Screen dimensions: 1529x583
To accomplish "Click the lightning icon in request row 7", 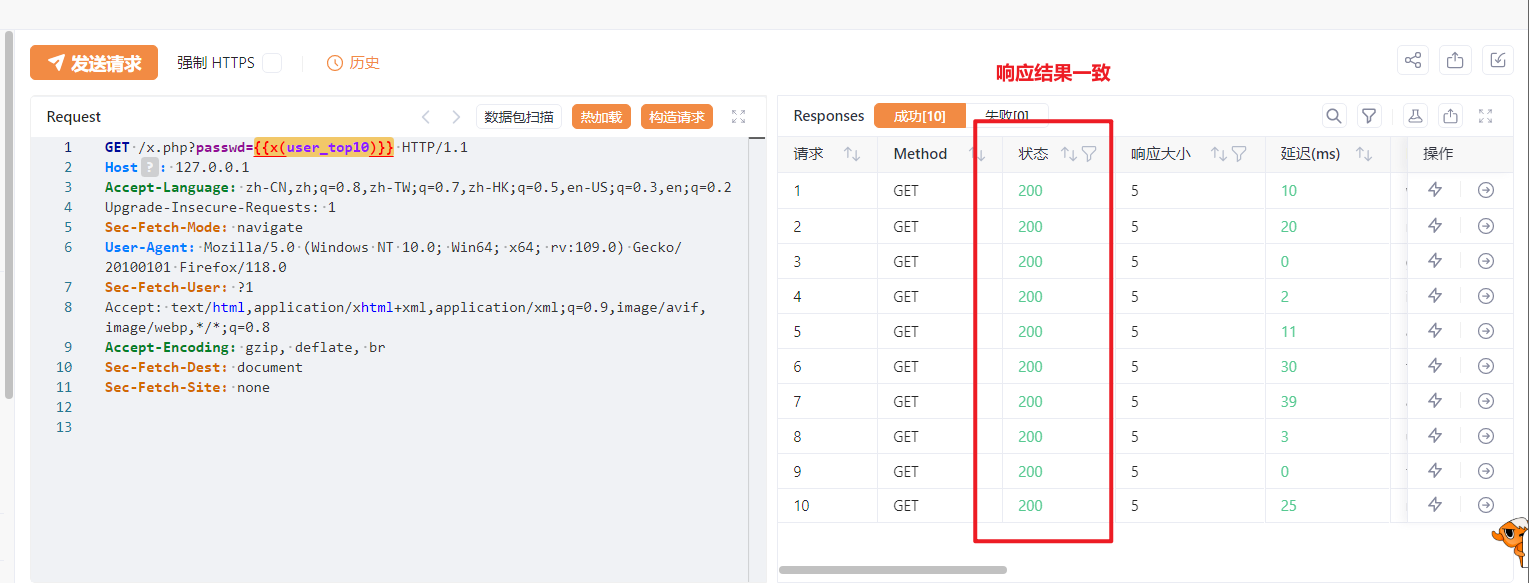I will point(1435,401).
